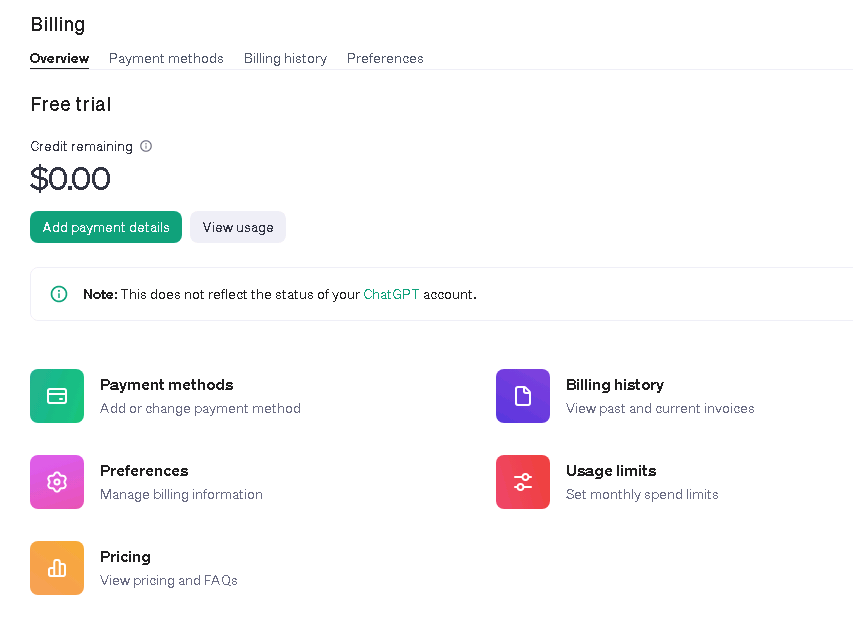
Task: Click the green info icon in the note banner
Action: point(58,293)
